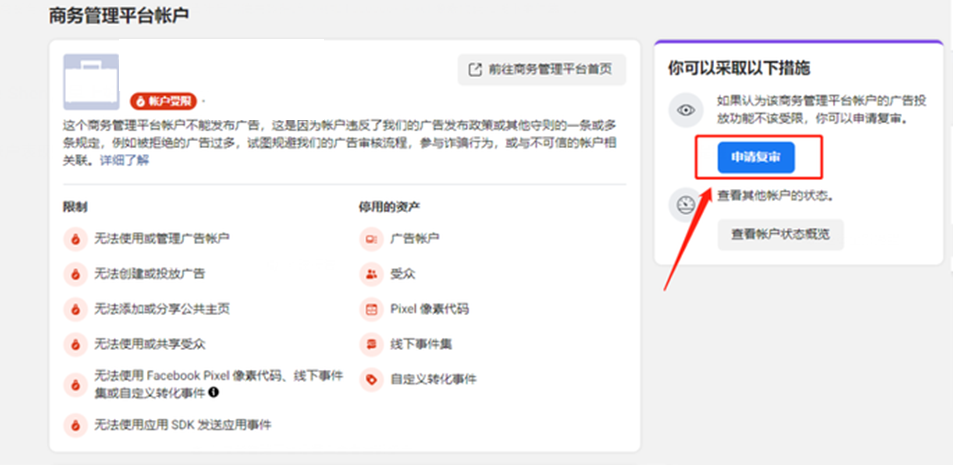Click the 线下事件集 asset icon

tap(371, 344)
